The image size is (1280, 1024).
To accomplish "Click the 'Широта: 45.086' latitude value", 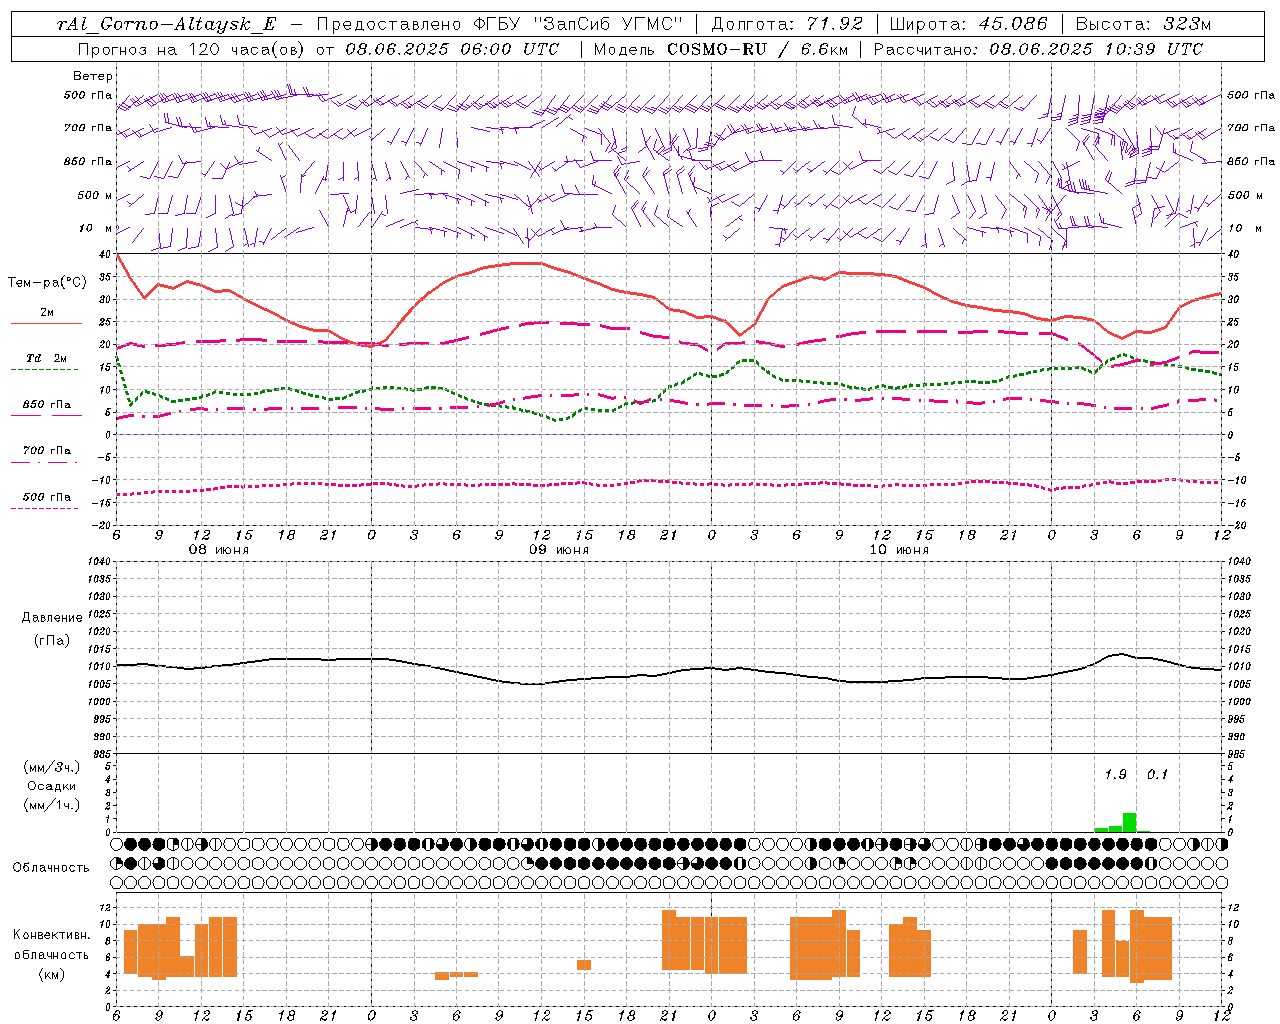I will (x=968, y=24).
